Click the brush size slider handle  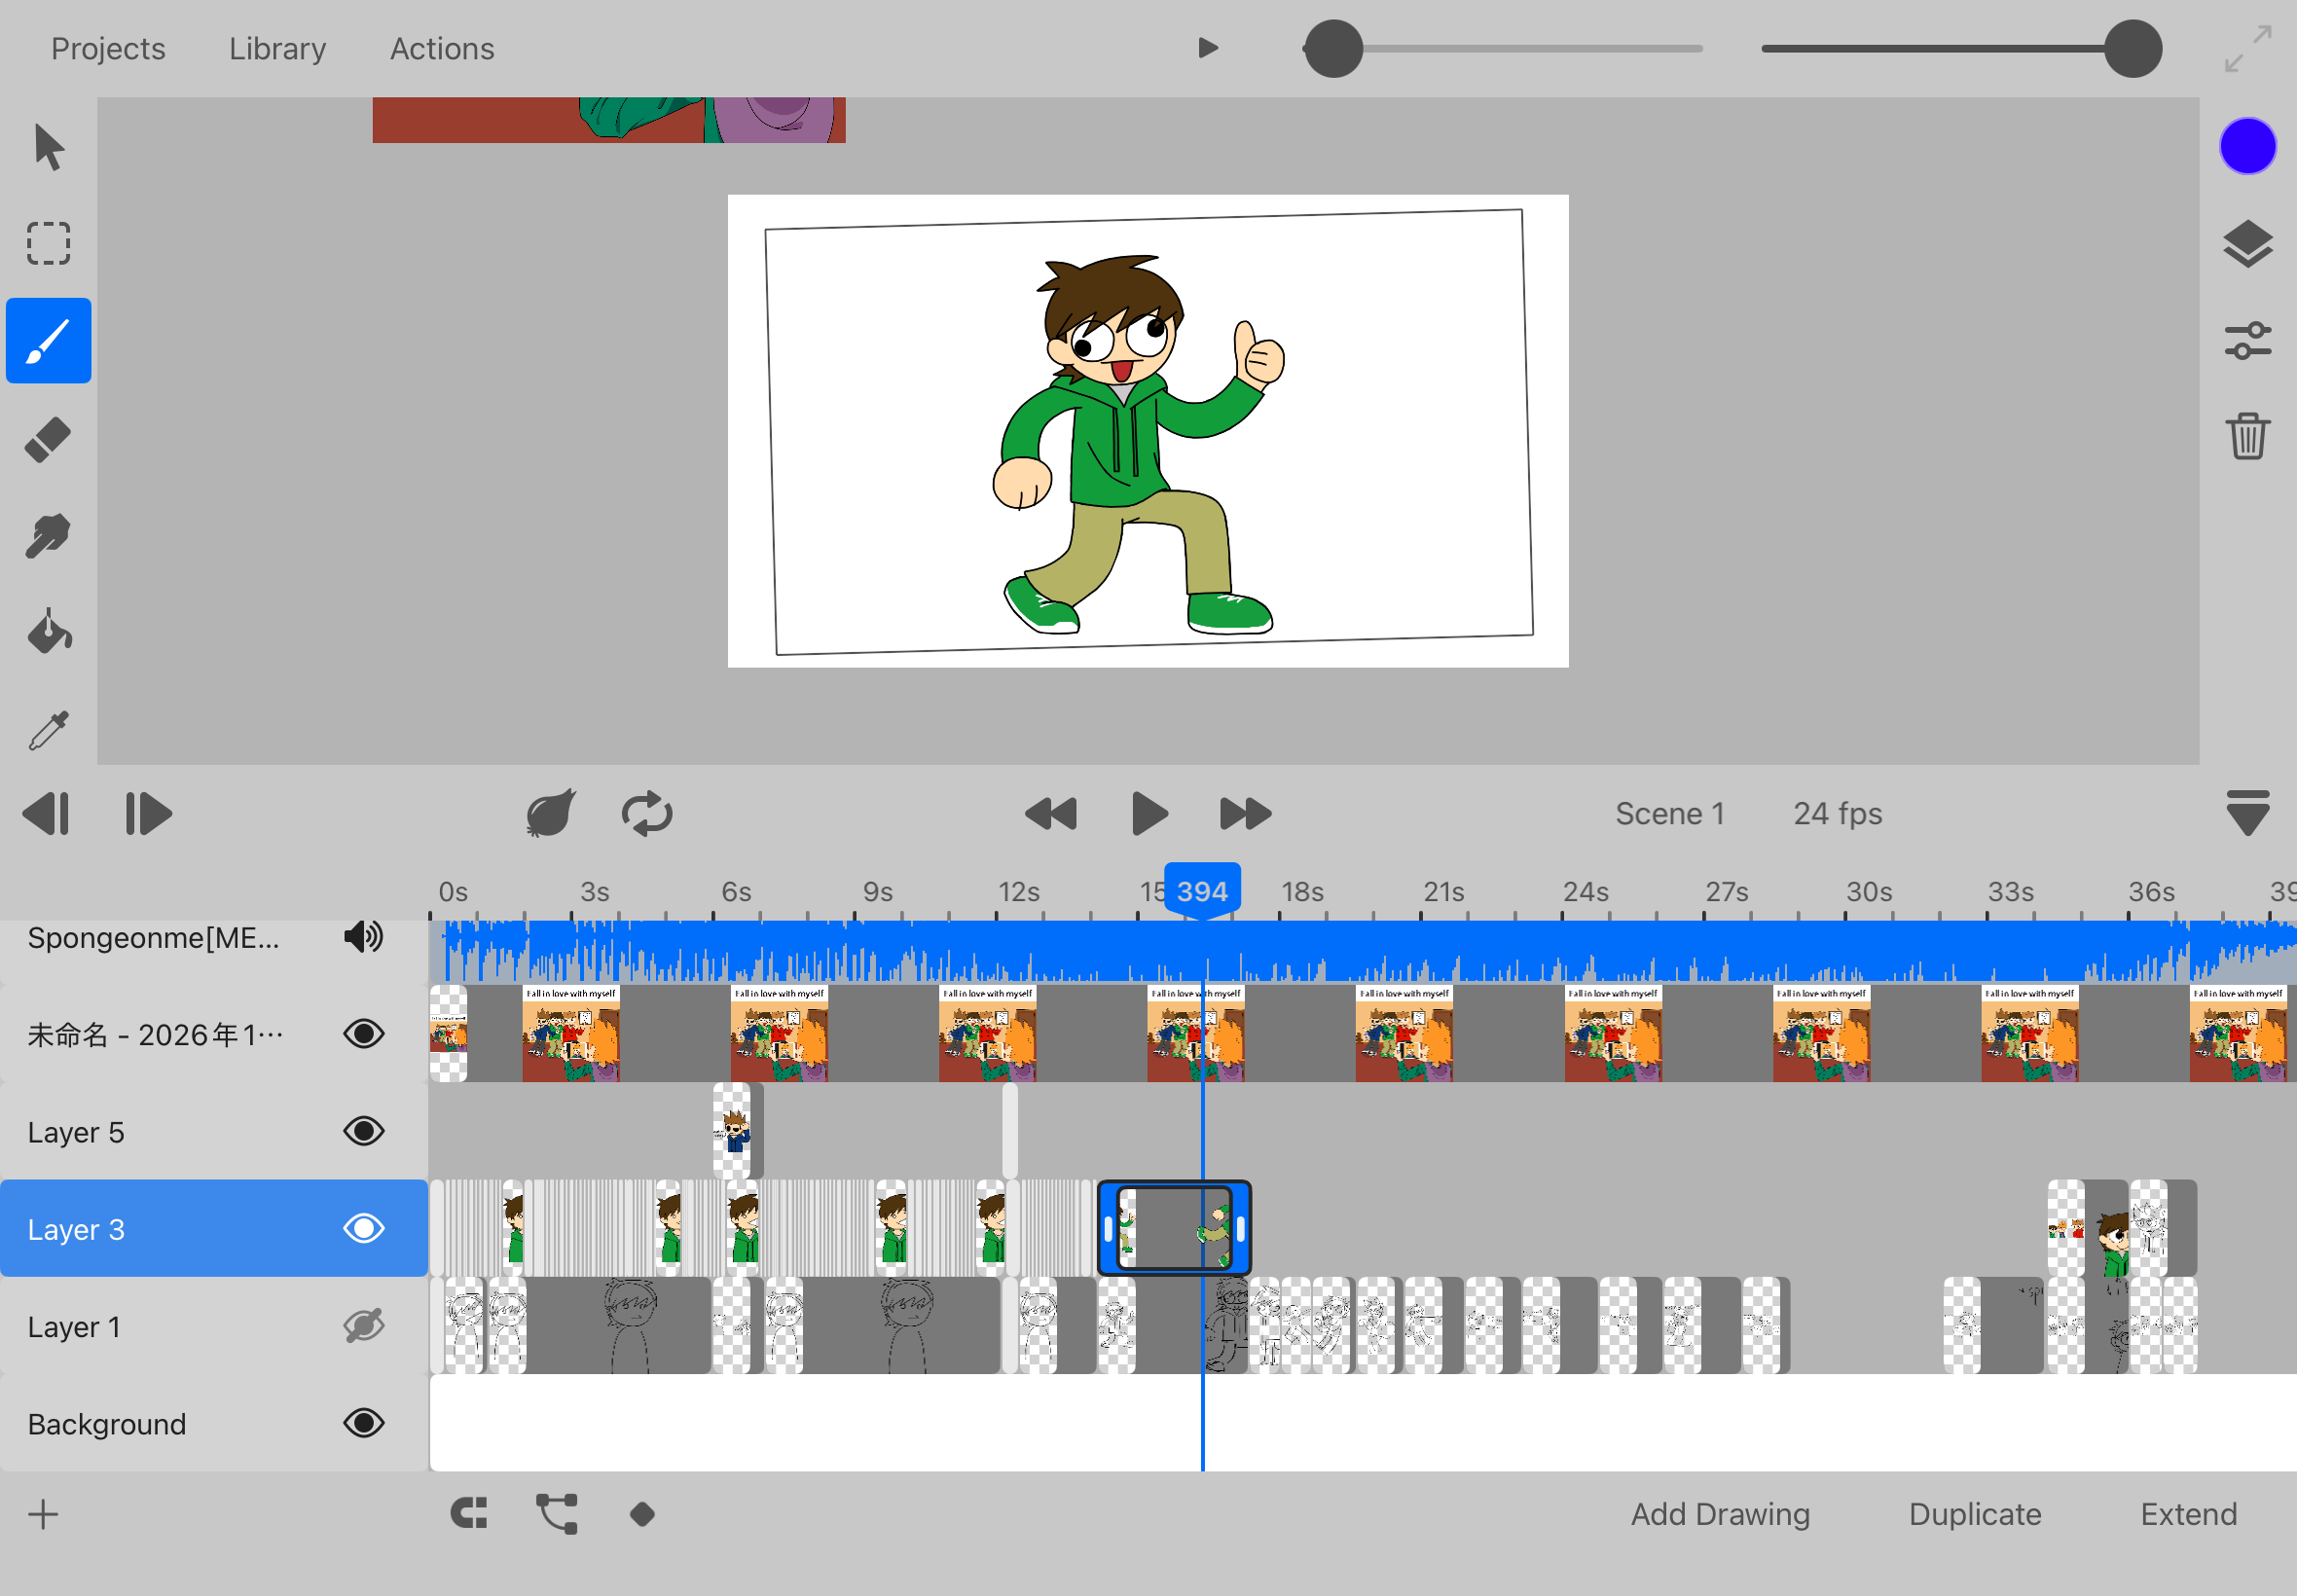point(1334,48)
